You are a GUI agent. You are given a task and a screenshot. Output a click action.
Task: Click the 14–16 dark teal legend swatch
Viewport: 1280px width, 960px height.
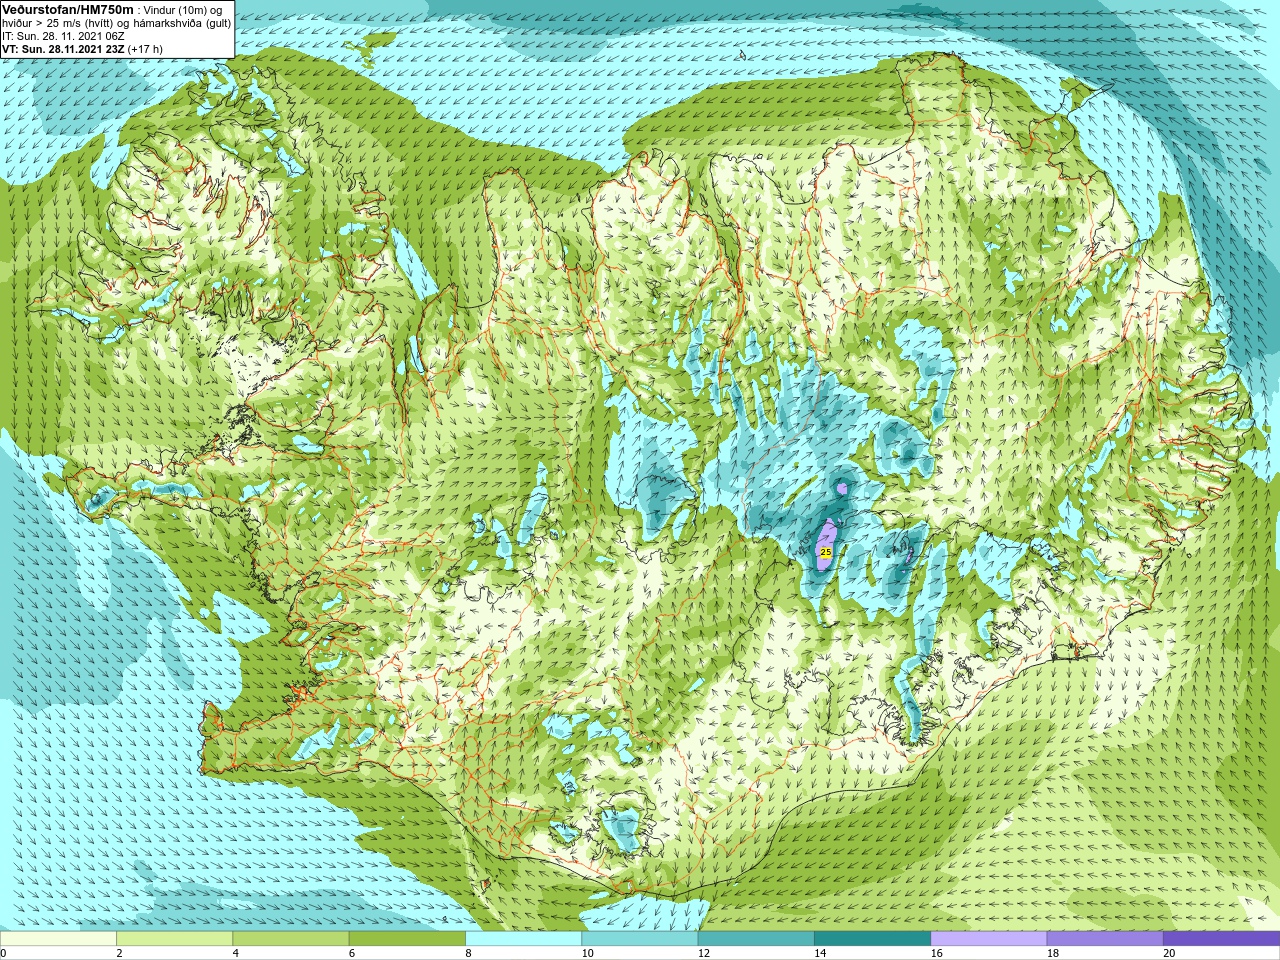coord(872,939)
